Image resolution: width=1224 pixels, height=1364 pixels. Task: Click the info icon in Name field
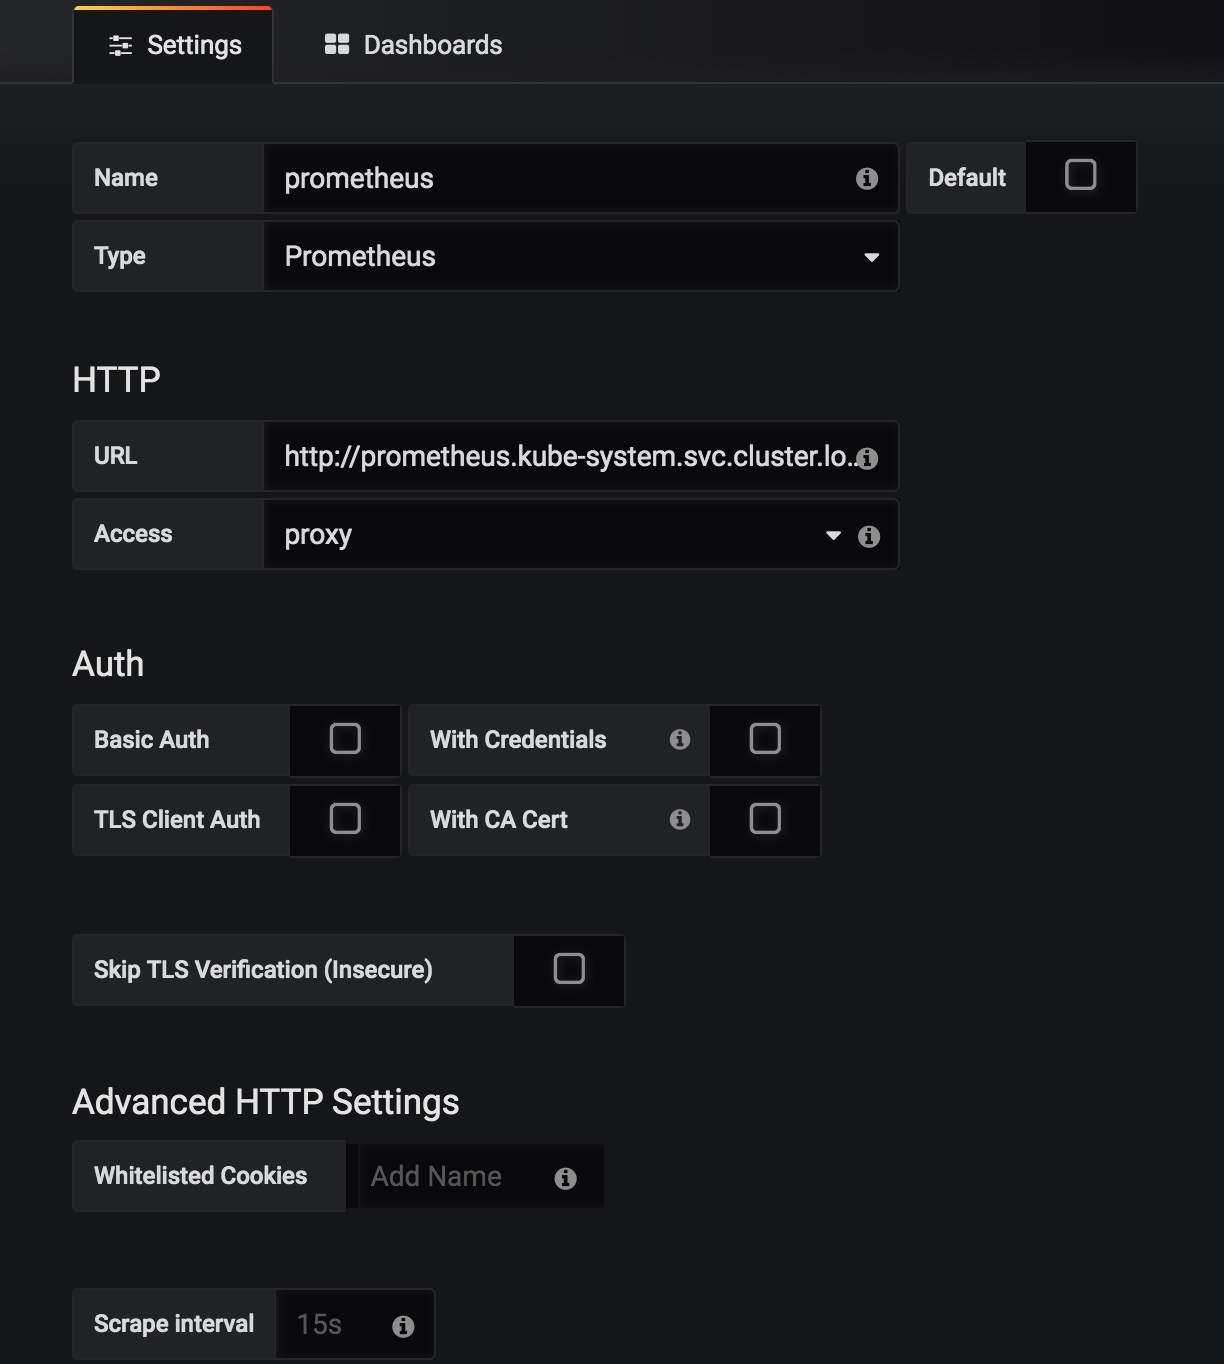[x=867, y=178]
